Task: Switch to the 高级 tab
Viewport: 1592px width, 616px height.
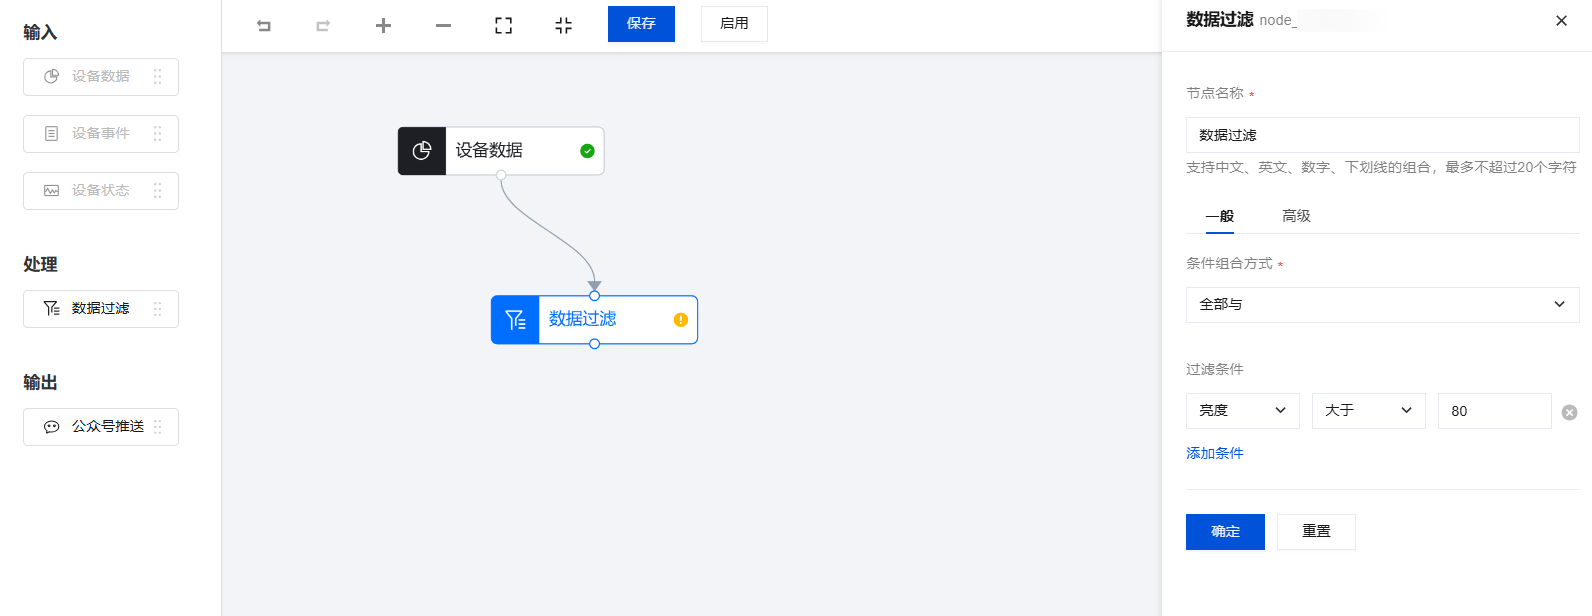Action: click(x=1296, y=216)
